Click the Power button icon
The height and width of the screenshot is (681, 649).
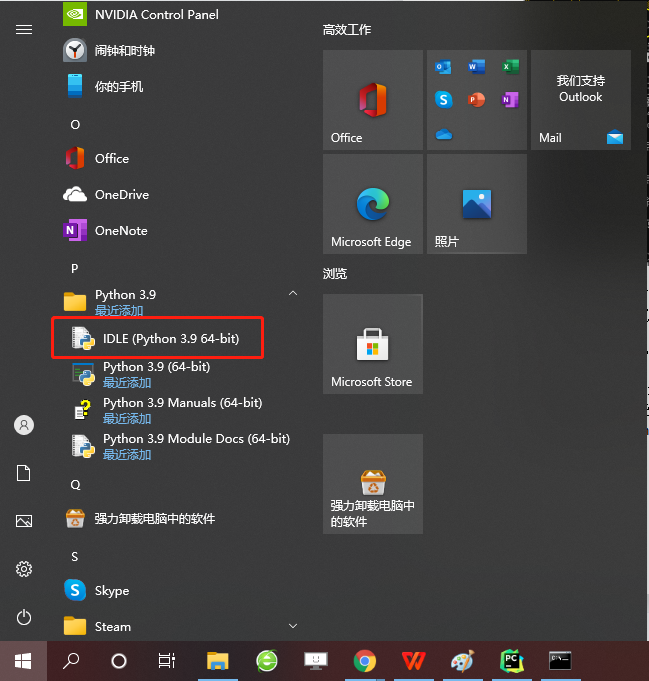click(x=24, y=617)
